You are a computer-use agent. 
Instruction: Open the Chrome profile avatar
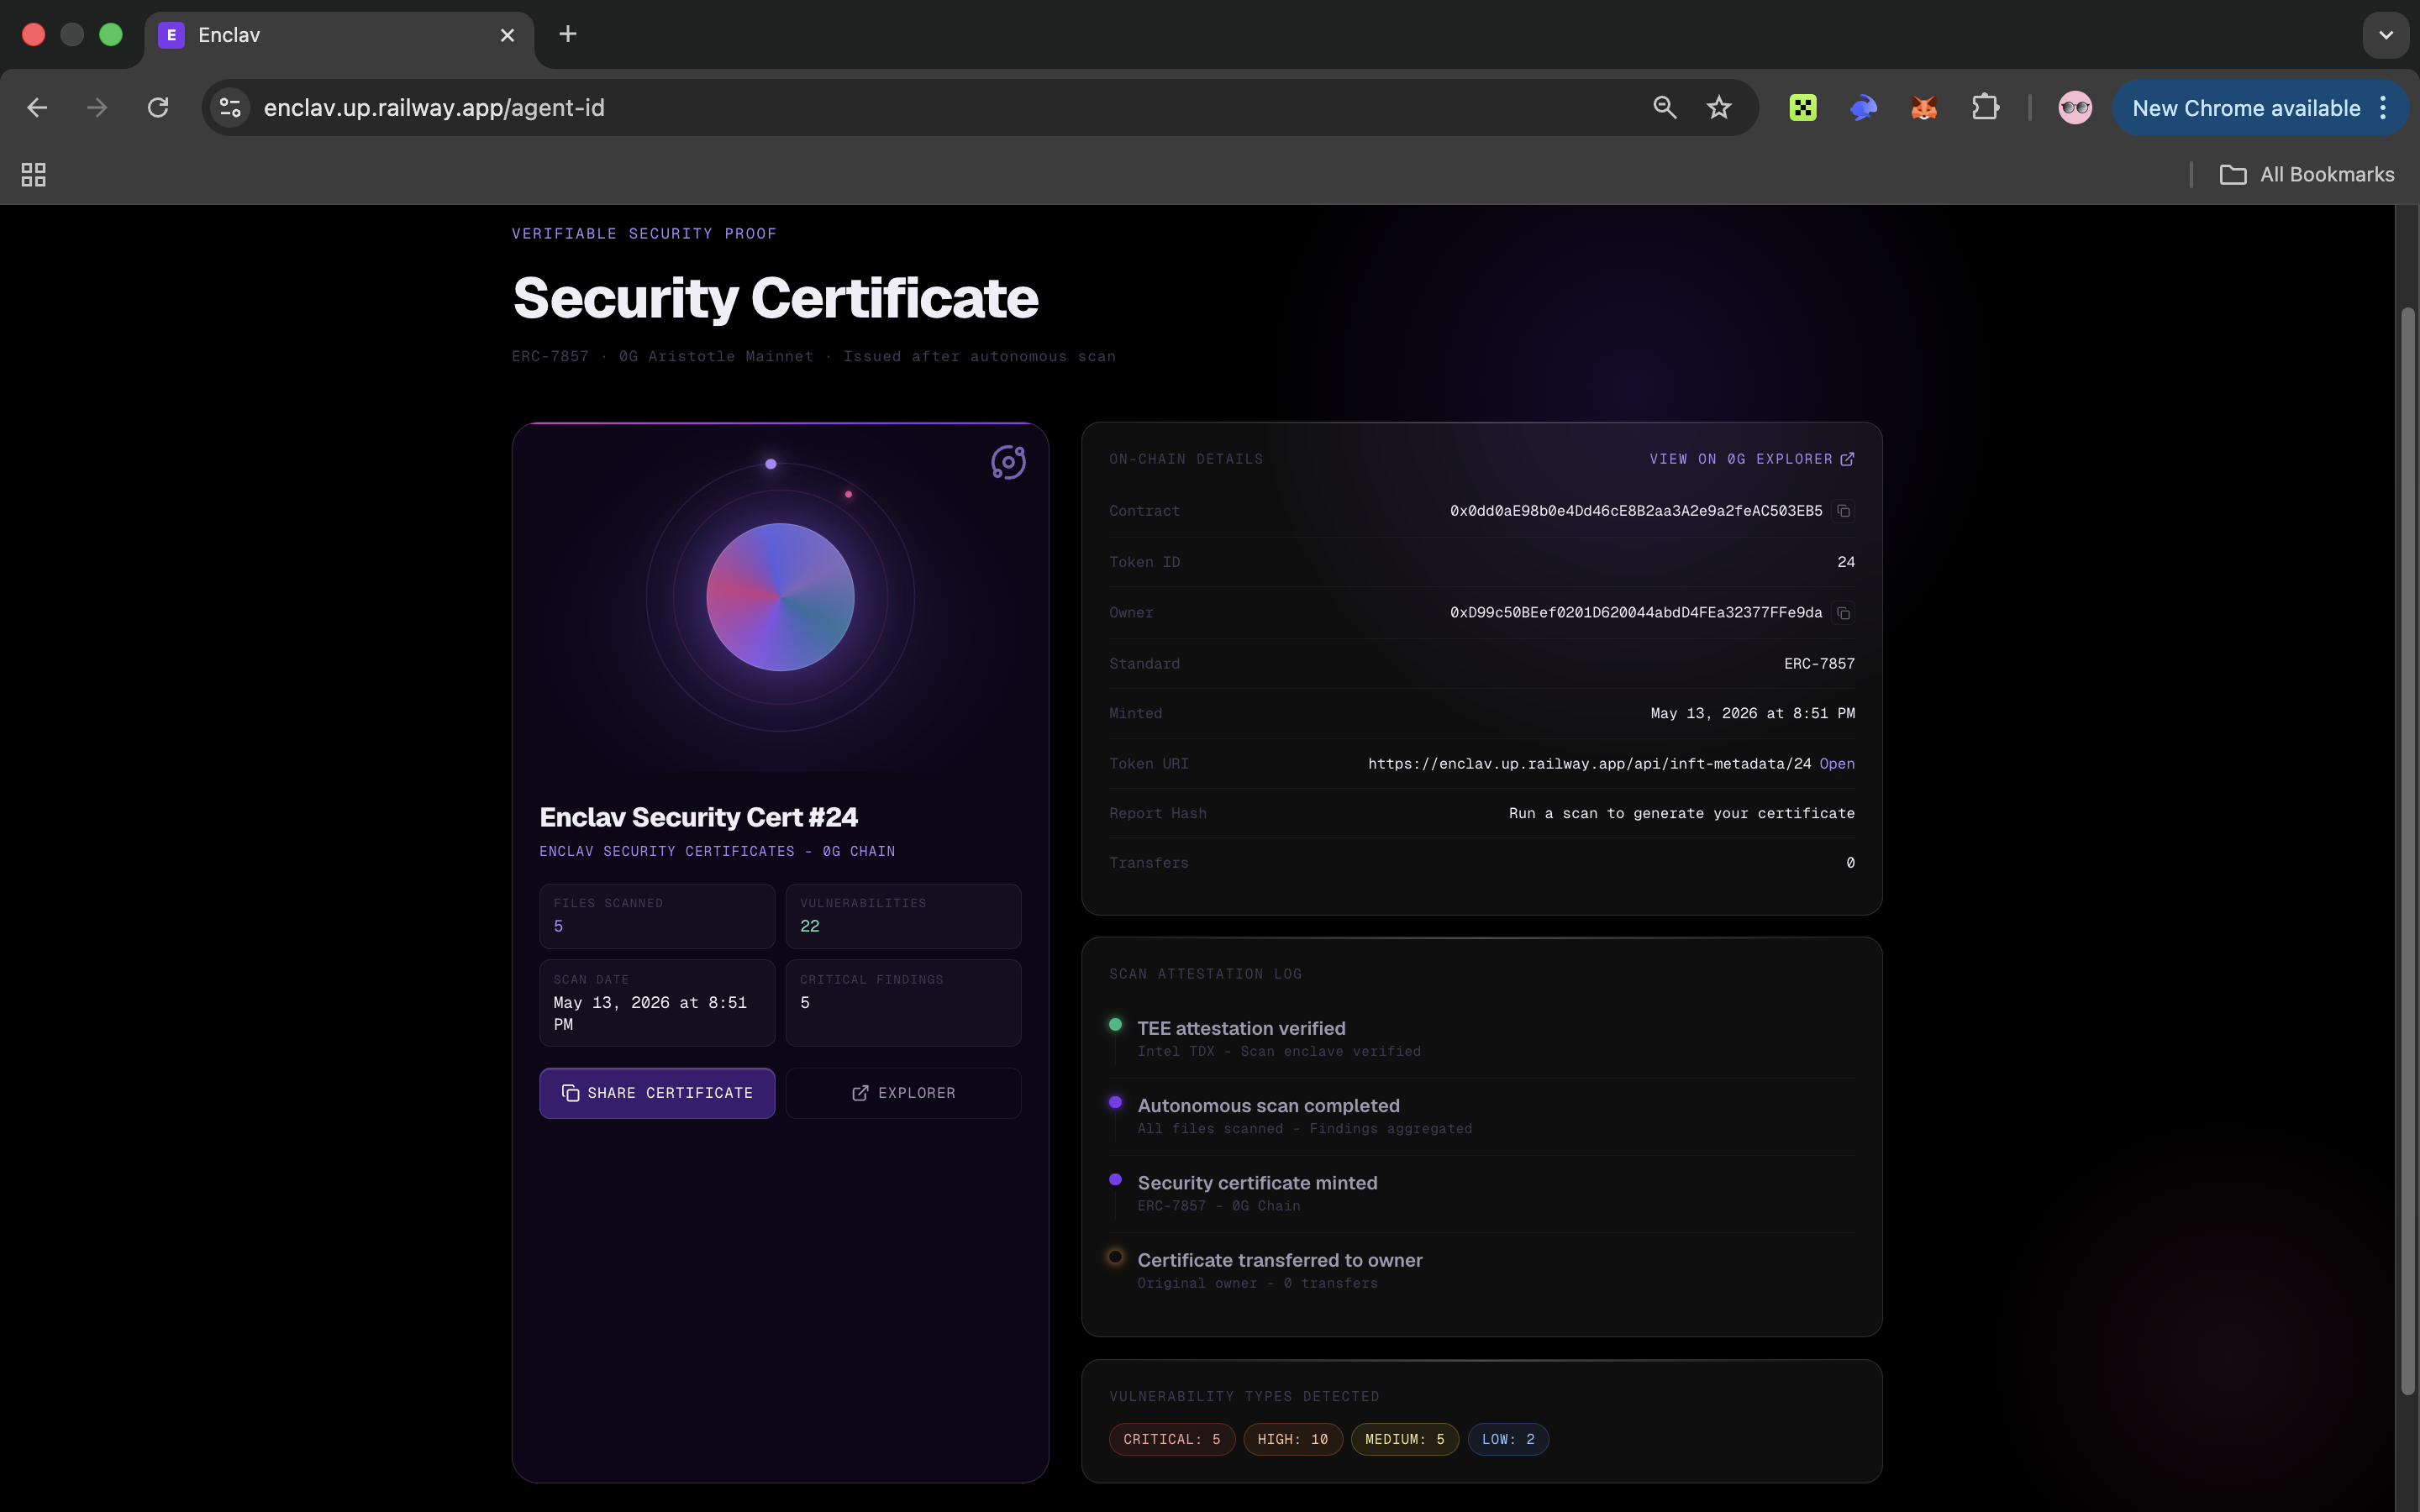pyautogui.click(x=2075, y=108)
